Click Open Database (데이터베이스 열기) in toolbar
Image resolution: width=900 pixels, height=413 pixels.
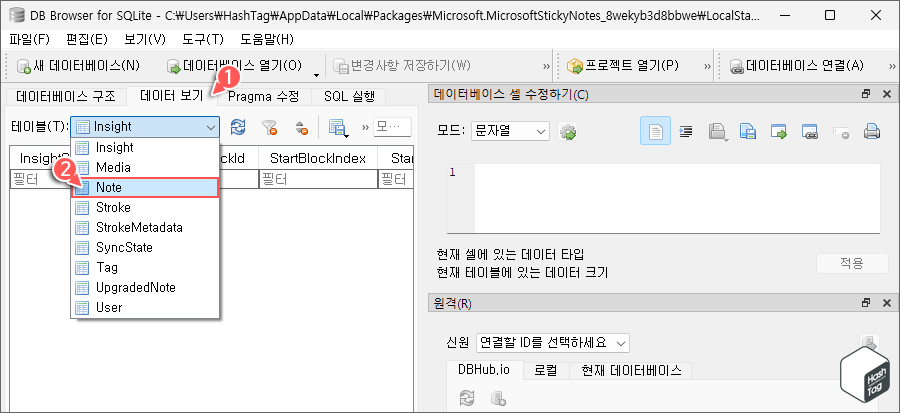(x=235, y=65)
